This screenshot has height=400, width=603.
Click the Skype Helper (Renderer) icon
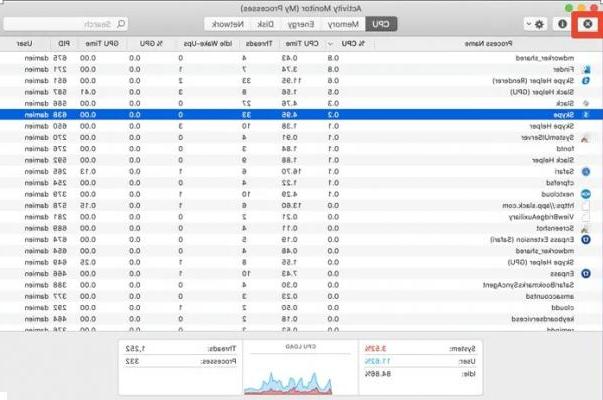coord(586,81)
